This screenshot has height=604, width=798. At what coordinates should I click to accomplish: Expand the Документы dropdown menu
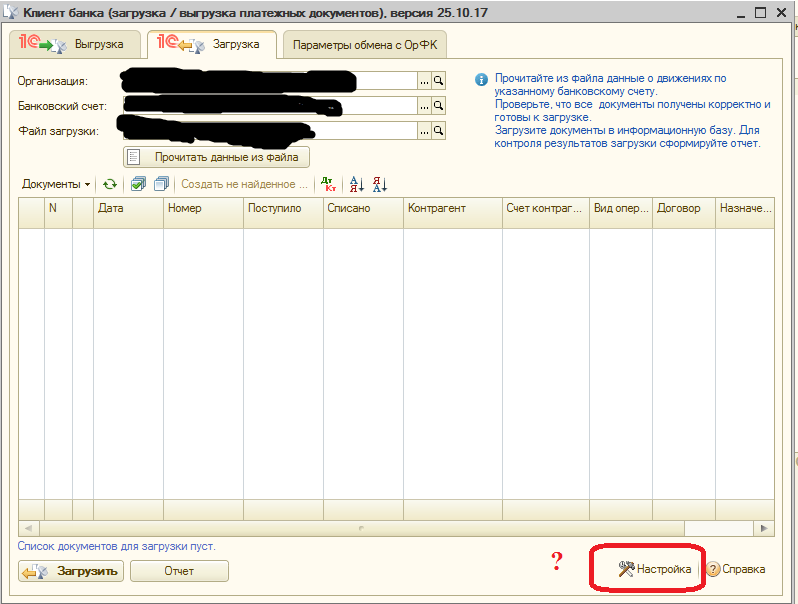(56, 184)
